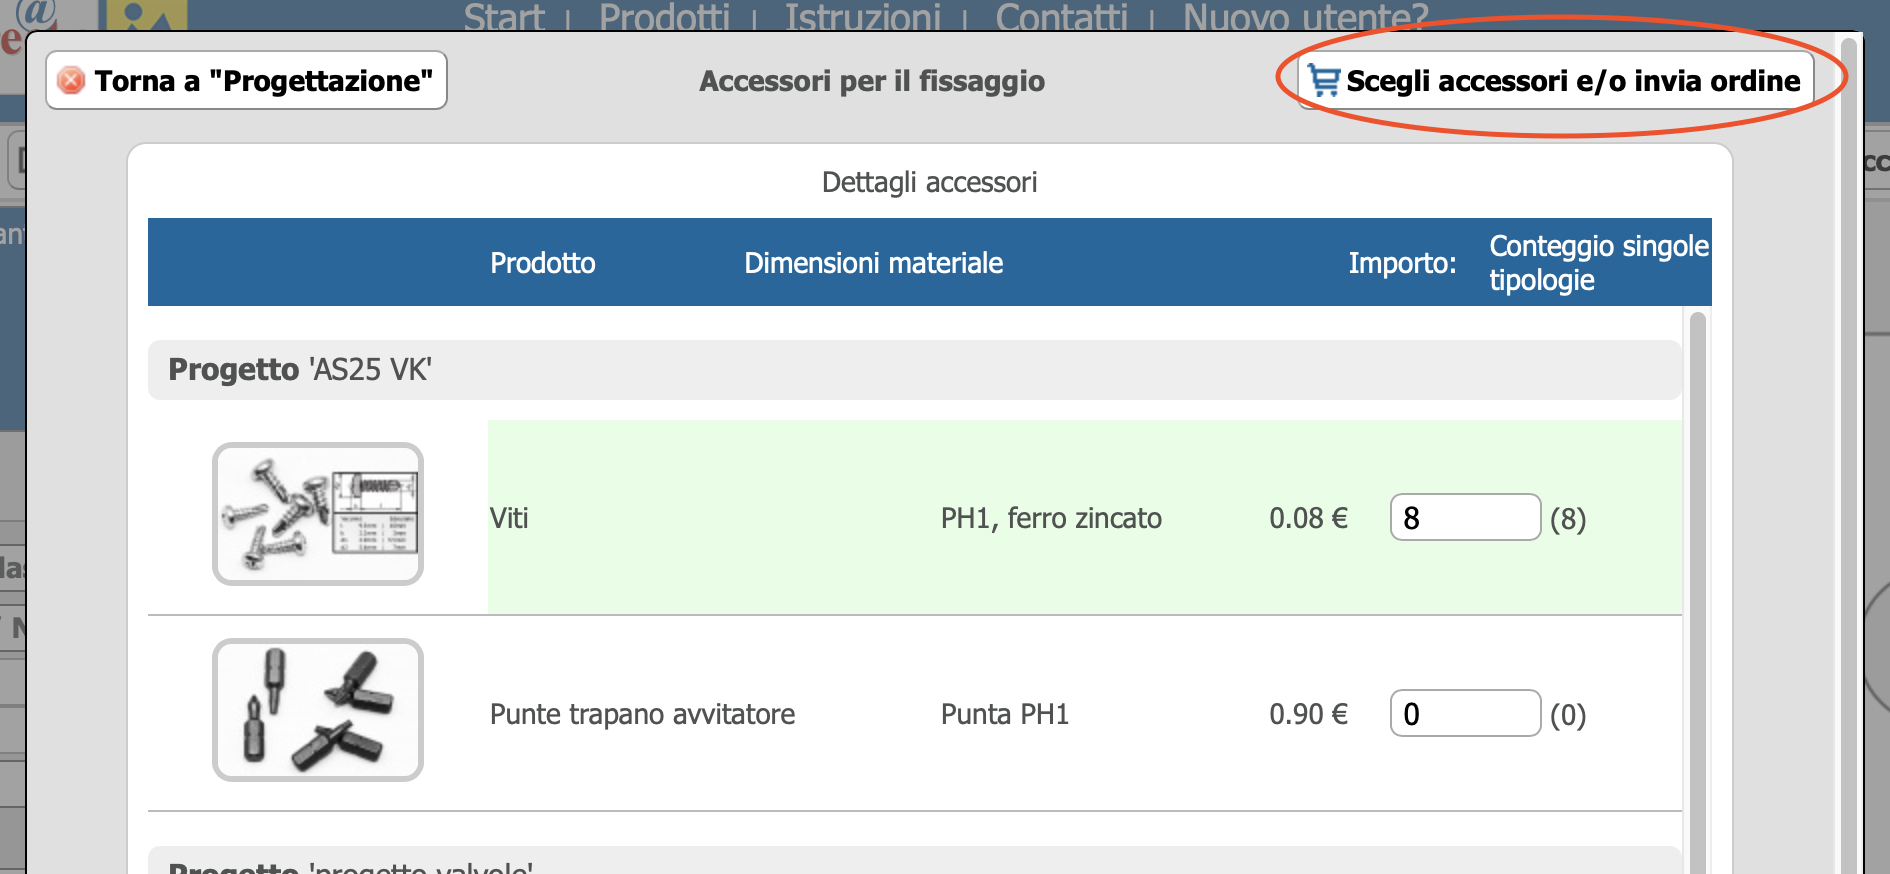Open the Contatti menu item
The height and width of the screenshot is (874, 1890).
pyautogui.click(x=1061, y=17)
